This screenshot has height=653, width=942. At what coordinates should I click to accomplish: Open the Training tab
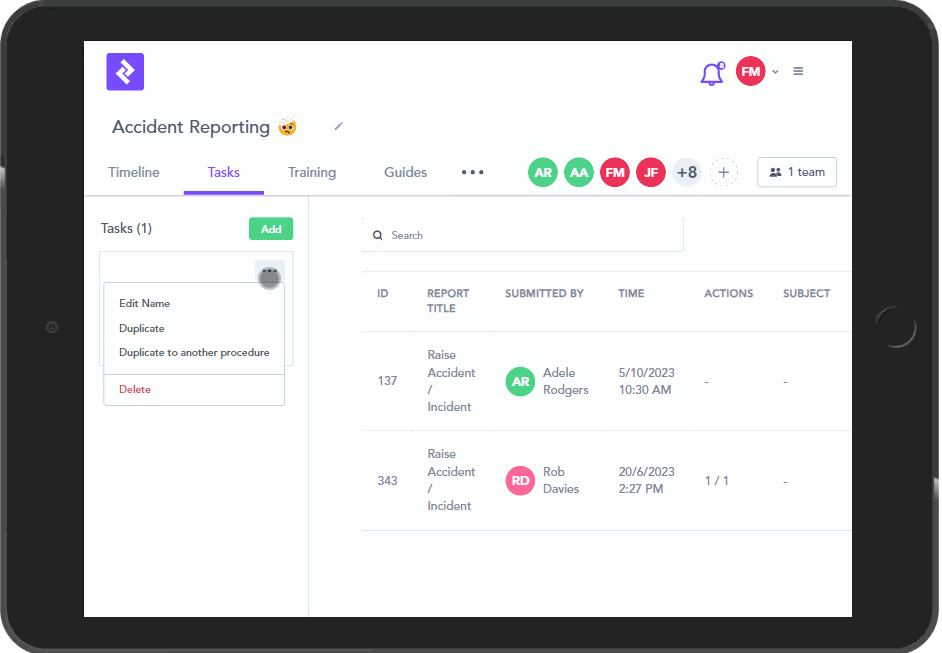point(312,172)
